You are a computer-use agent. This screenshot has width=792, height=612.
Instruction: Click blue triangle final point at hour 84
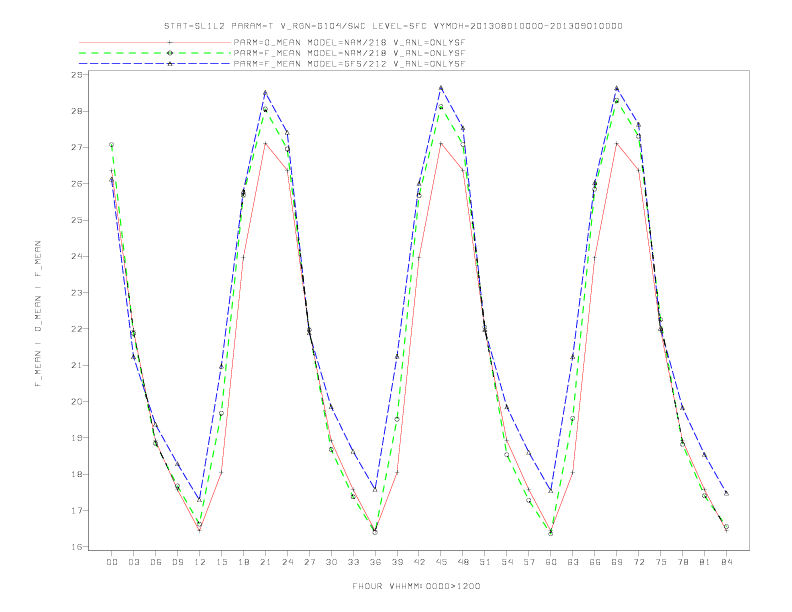coord(726,493)
